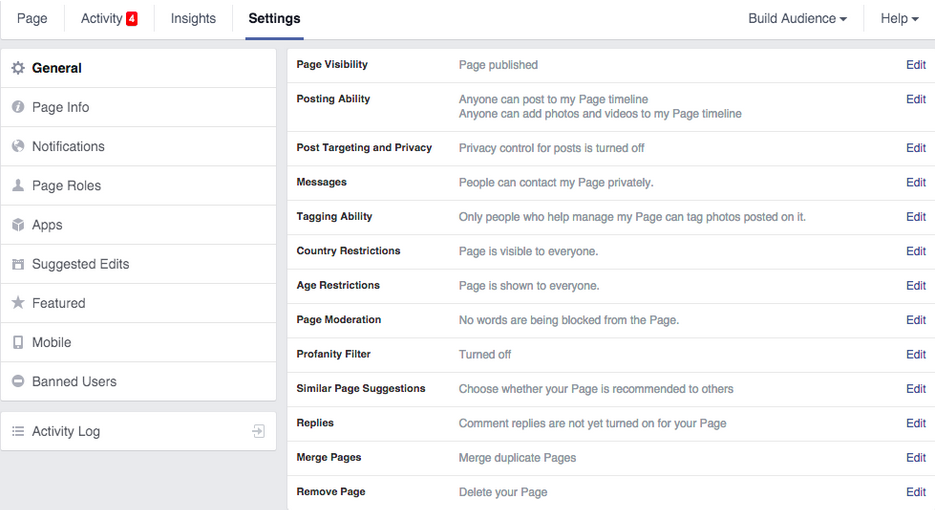Open the Featured section
The image size is (947, 510).
click(138, 303)
